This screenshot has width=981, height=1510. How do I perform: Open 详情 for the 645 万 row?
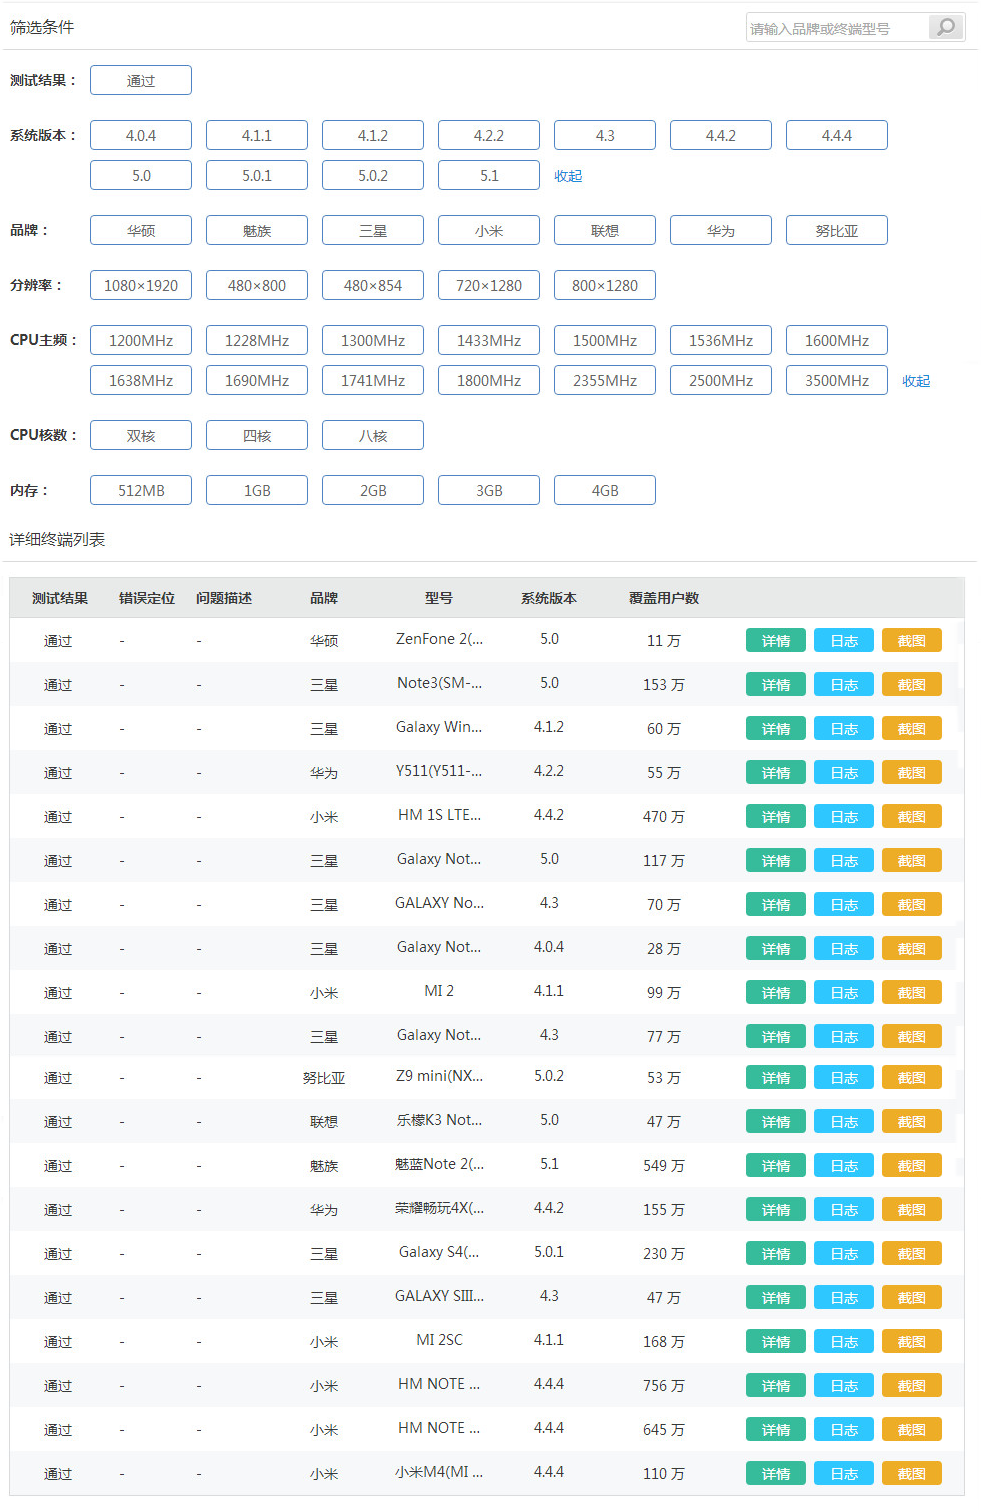tap(776, 1429)
